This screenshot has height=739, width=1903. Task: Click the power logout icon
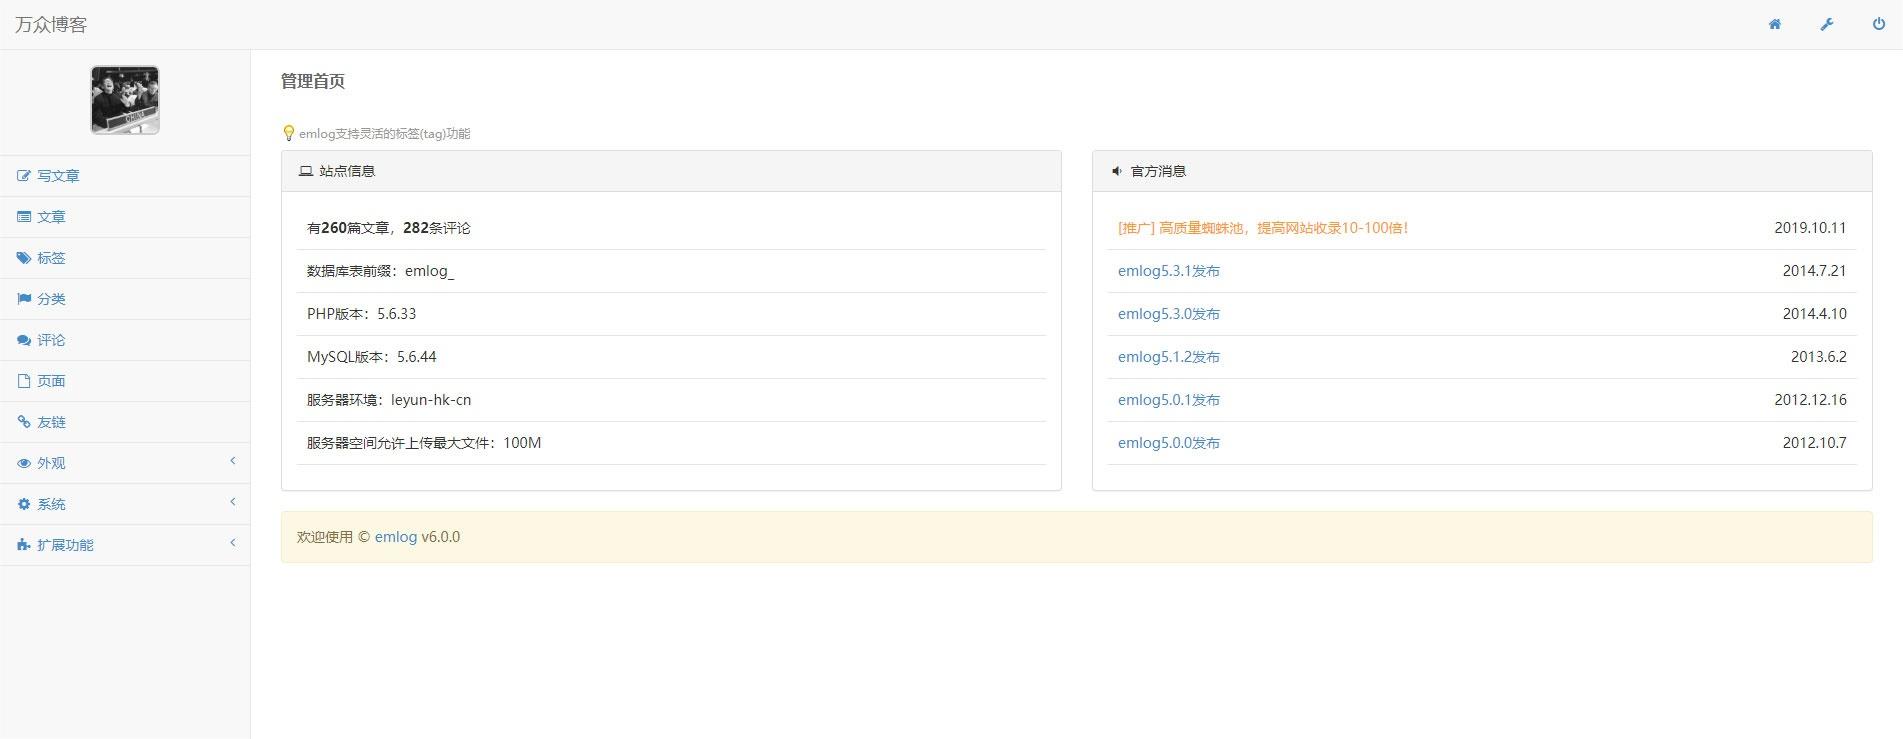(1878, 24)
